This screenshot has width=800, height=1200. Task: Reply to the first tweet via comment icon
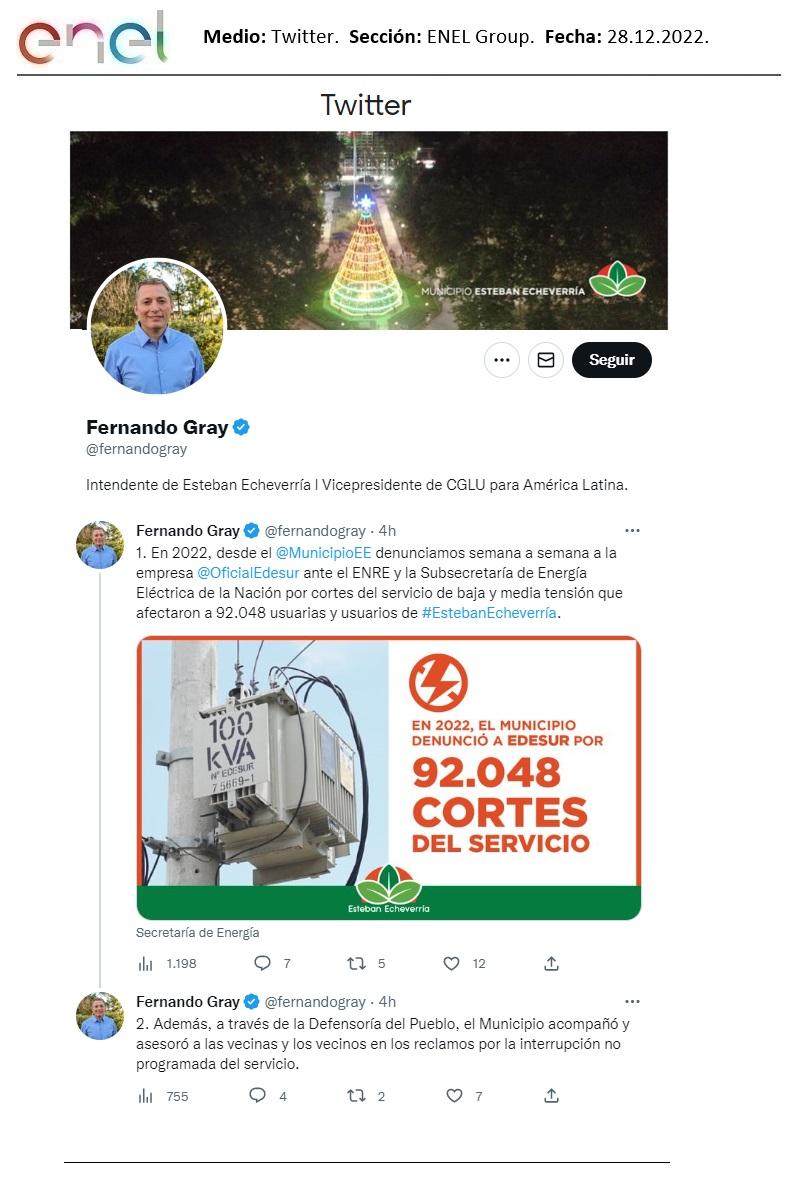tap(263, 963)
